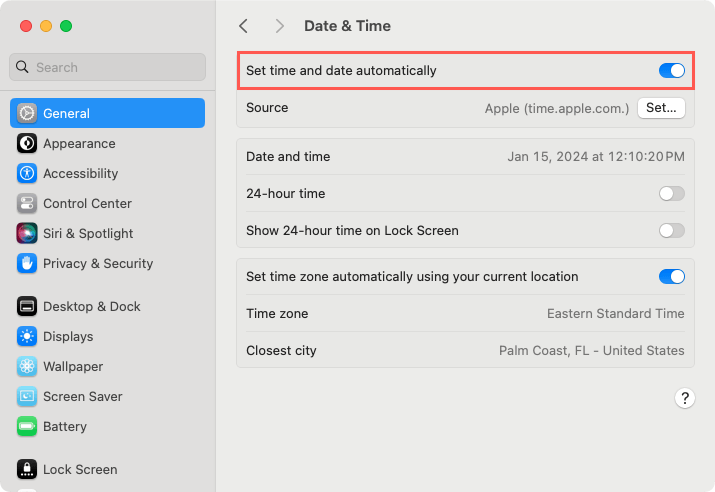Select the Accessibility icon in sidebar

(27, 173)
